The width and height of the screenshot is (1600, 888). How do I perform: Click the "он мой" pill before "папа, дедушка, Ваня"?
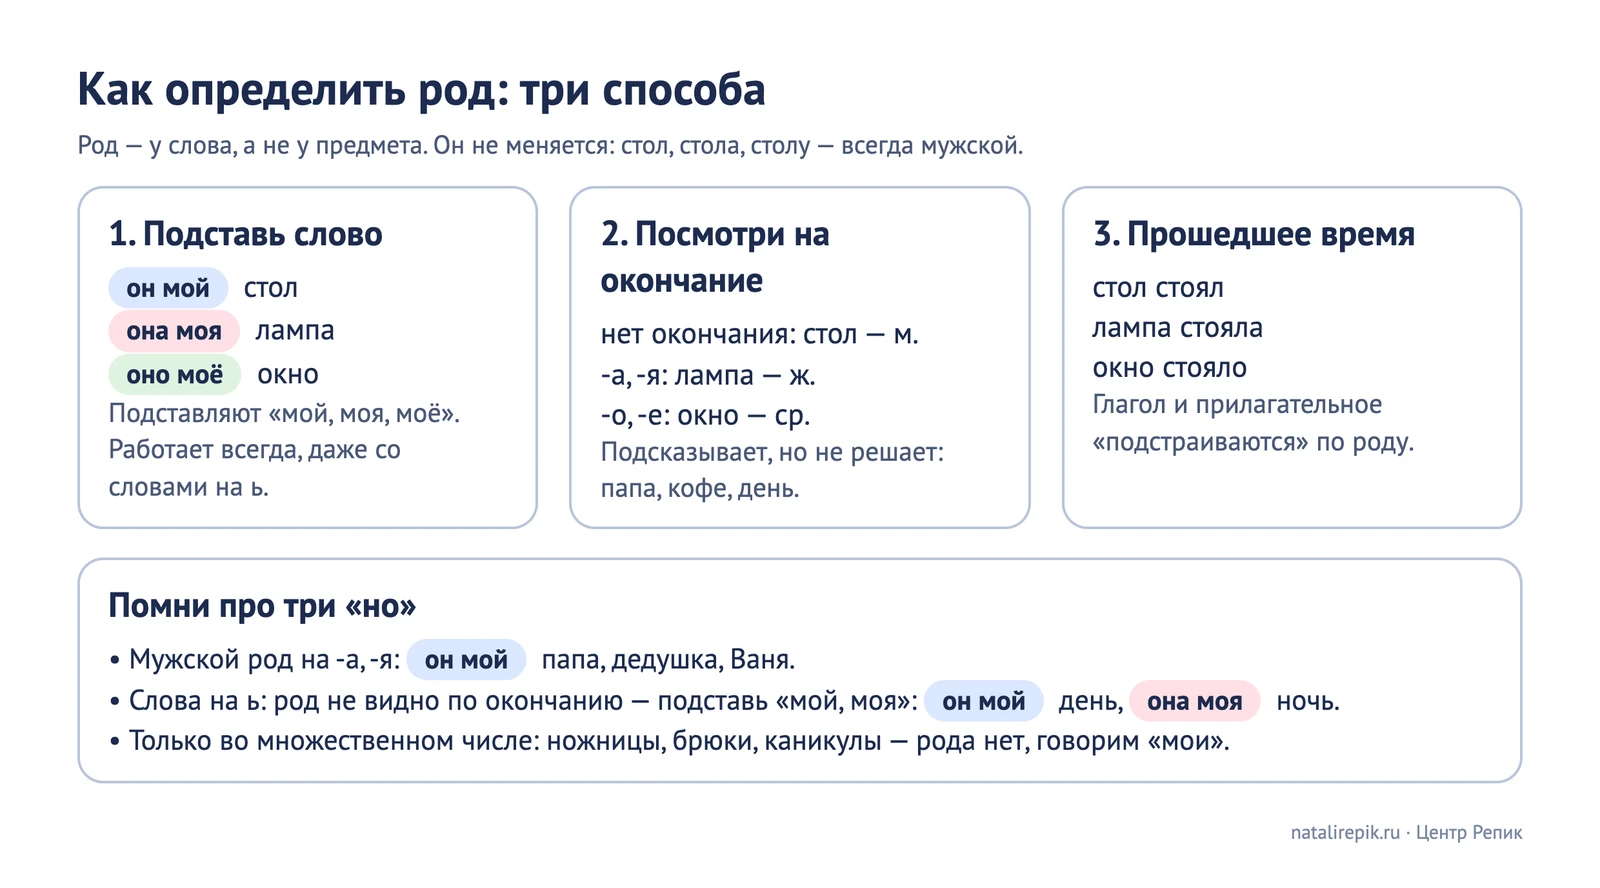(x=466, y=660)
